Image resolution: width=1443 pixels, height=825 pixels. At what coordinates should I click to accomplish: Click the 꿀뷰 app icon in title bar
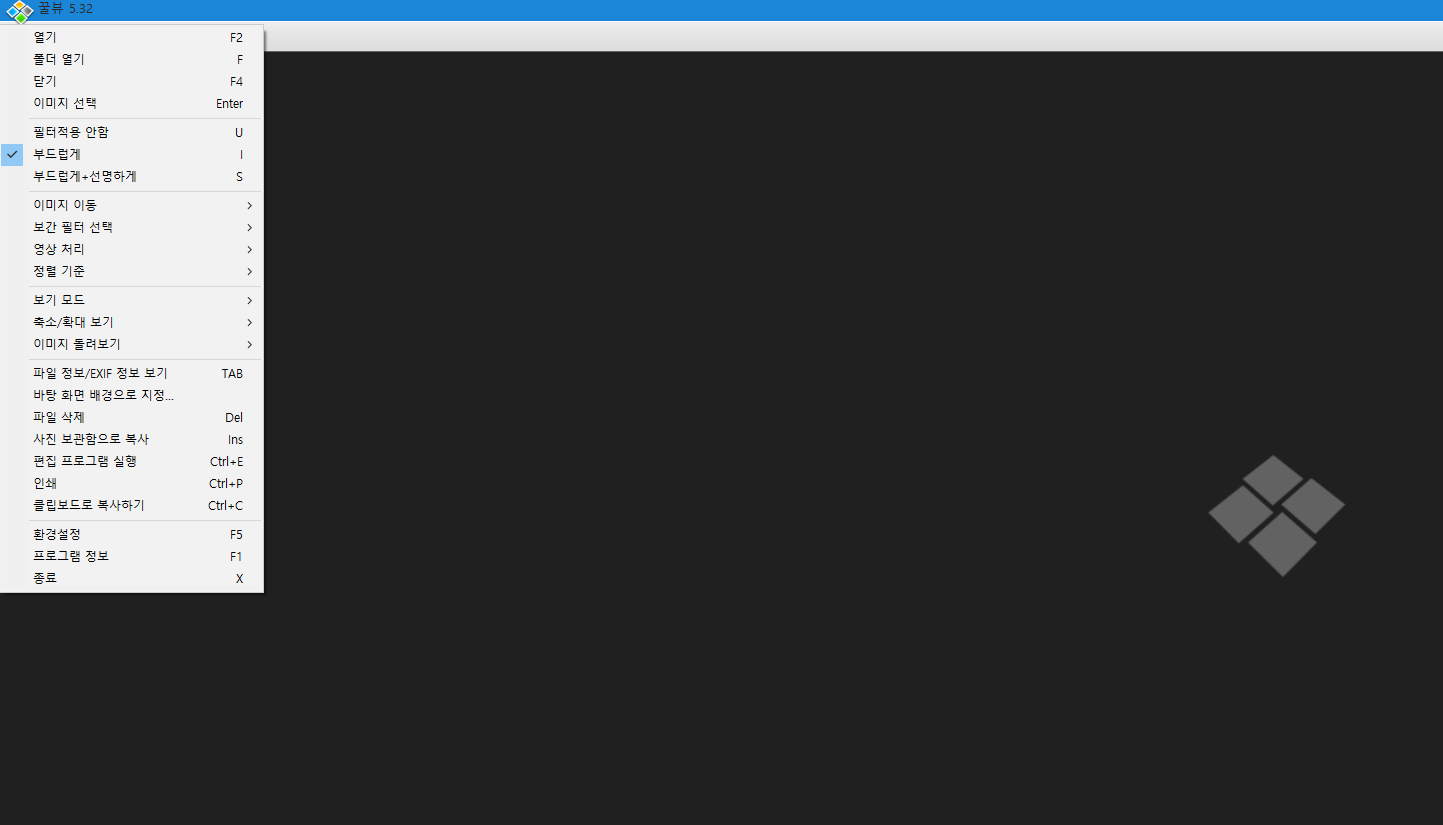point(19,10)
